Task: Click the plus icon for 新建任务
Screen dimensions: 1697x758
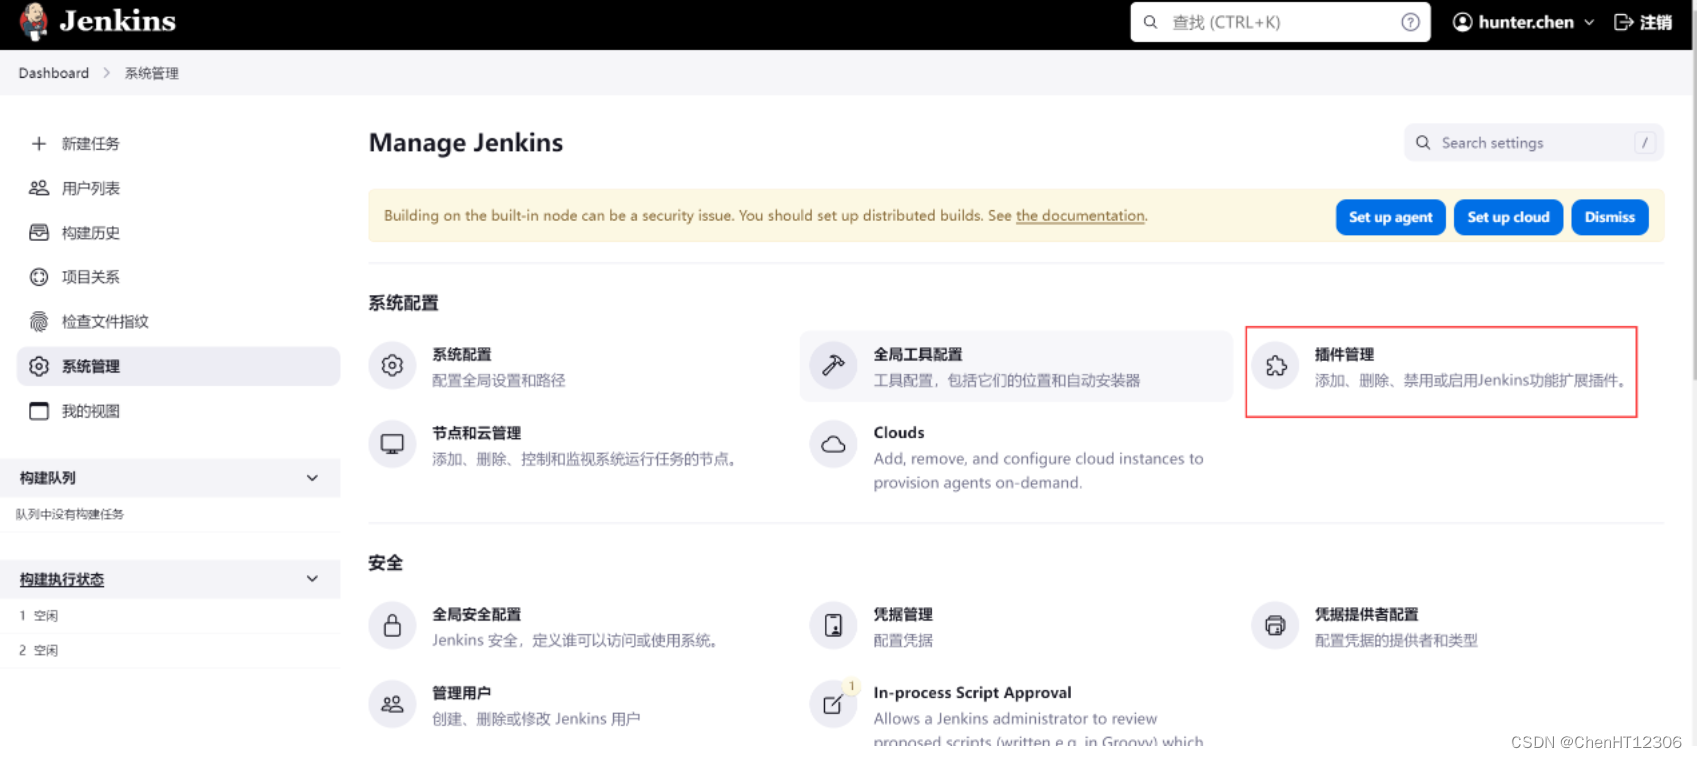Action: [39, 144]
